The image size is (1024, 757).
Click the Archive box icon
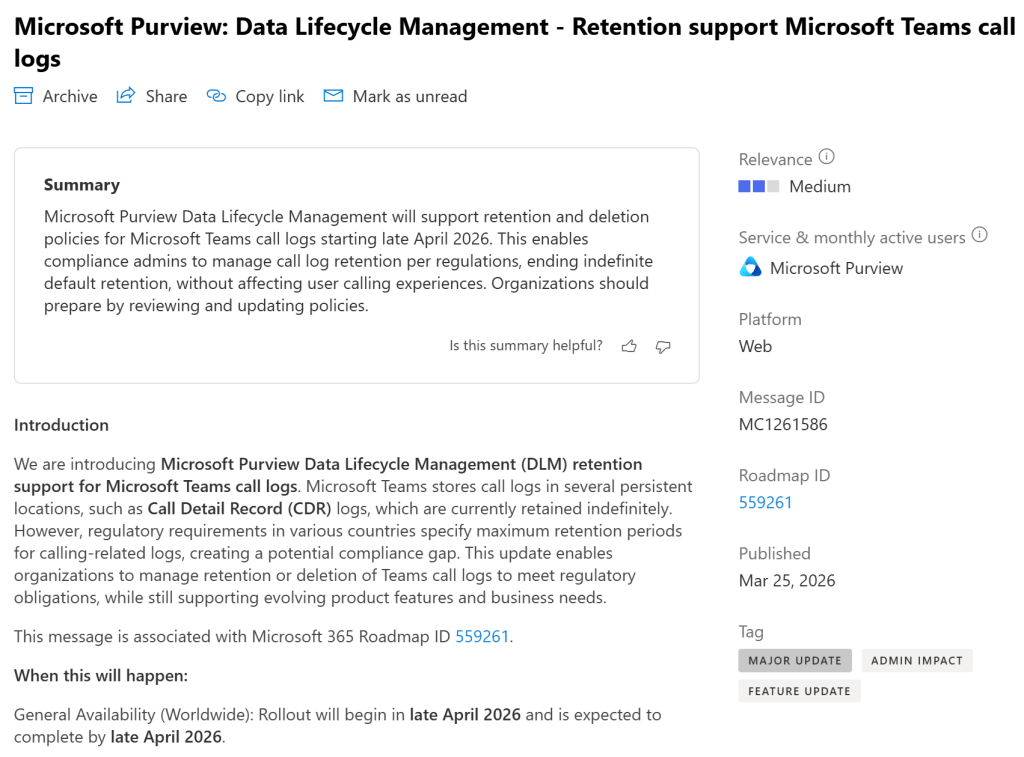coord(23,96)
